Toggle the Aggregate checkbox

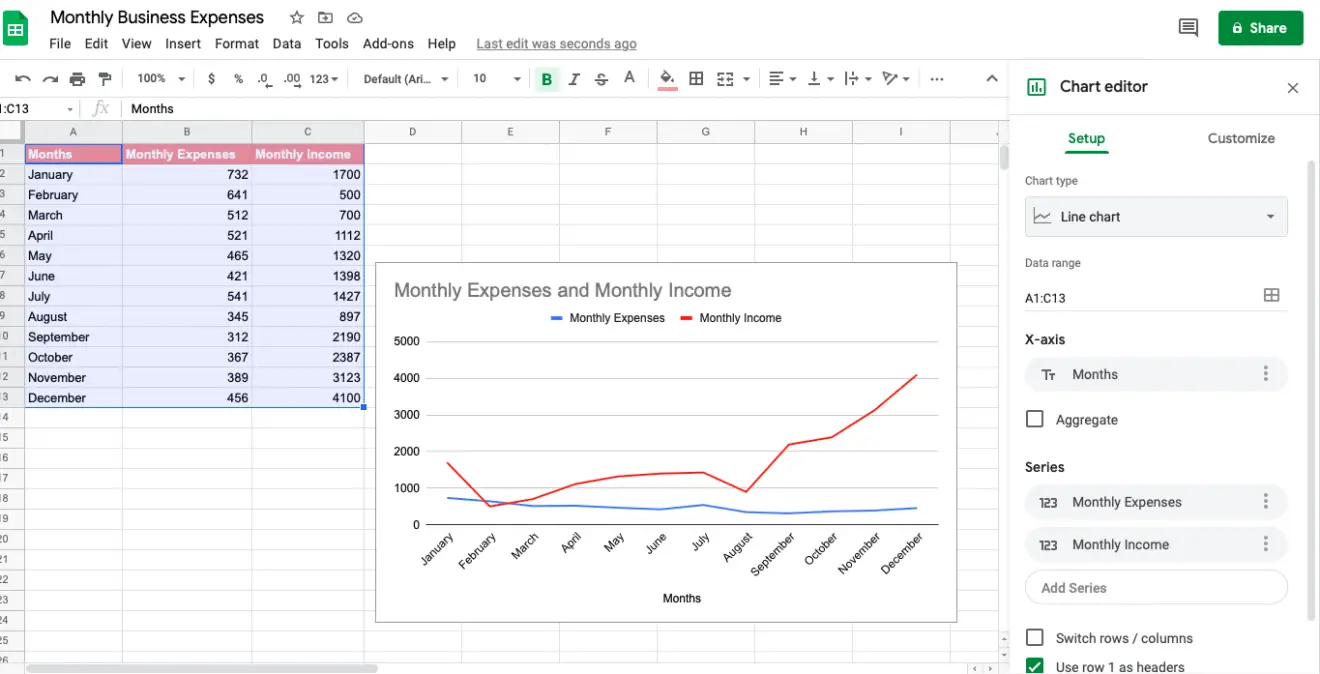click(1035, 419)
